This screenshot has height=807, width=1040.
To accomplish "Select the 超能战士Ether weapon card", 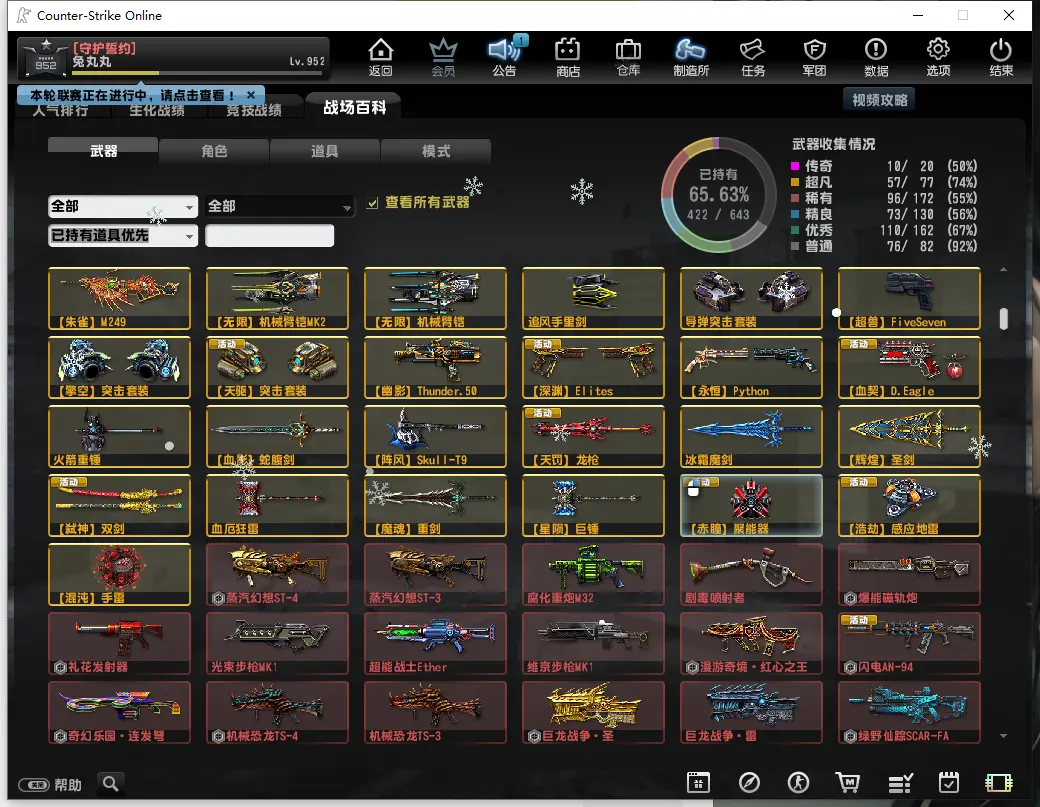I will [x=435, y=643].
